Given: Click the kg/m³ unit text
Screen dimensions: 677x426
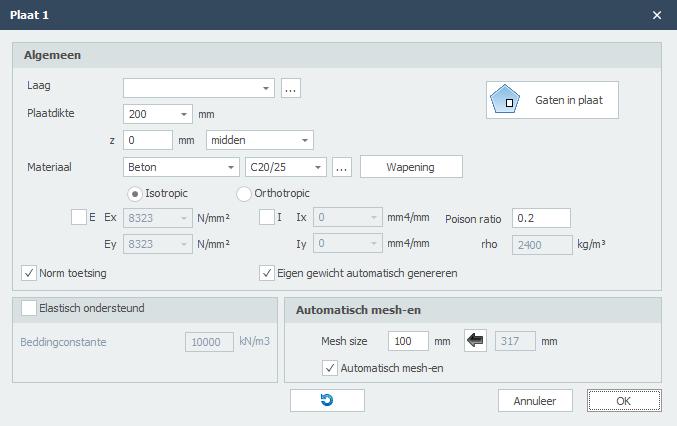Looking at the screenshot, I should pos(591,244).
